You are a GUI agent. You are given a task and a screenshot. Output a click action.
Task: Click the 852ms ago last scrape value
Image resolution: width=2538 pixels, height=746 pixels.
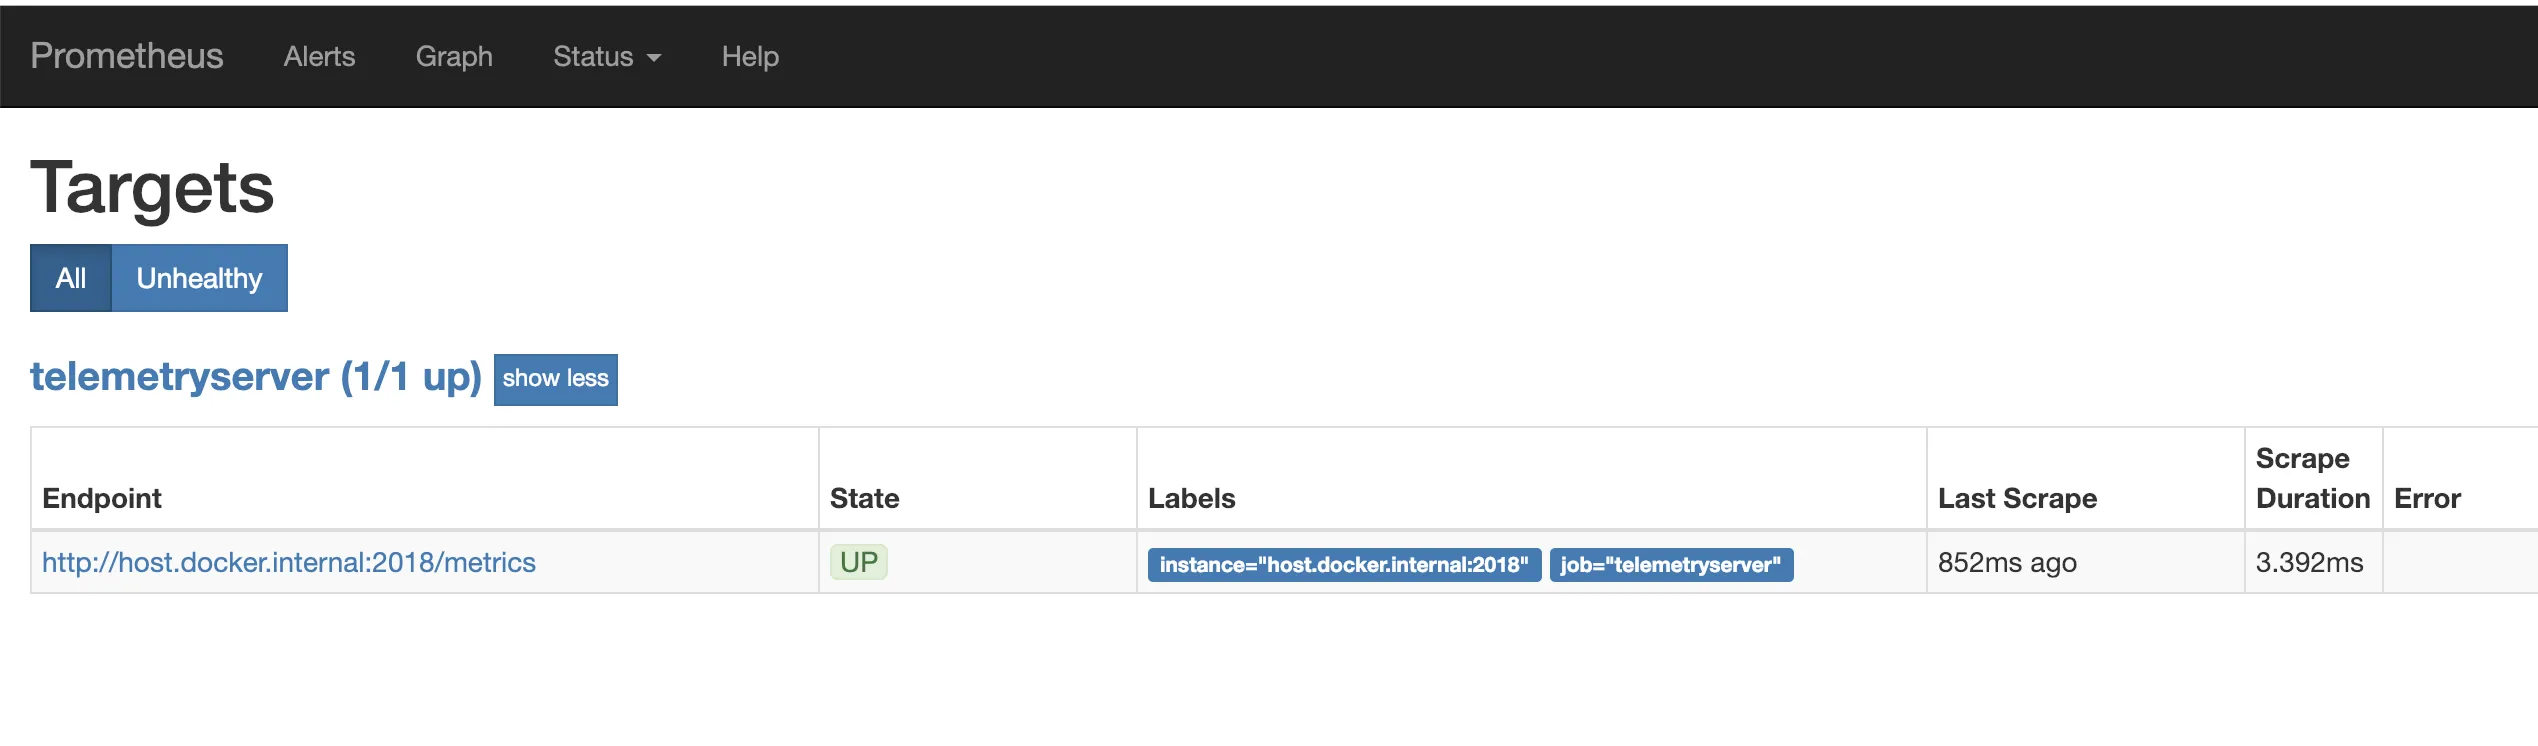point(2007,562)
